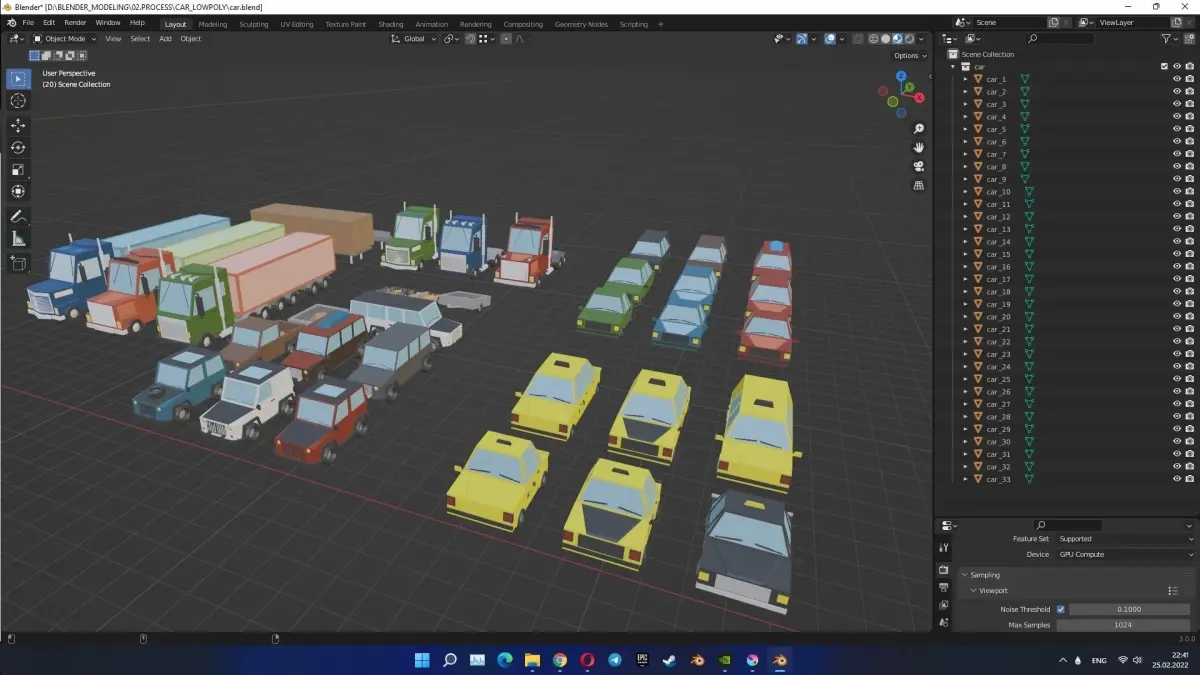The width and height of the screenshot is (1200, 675).
Task: Switch to wireframe viewport shading
Action: point(873,39)
